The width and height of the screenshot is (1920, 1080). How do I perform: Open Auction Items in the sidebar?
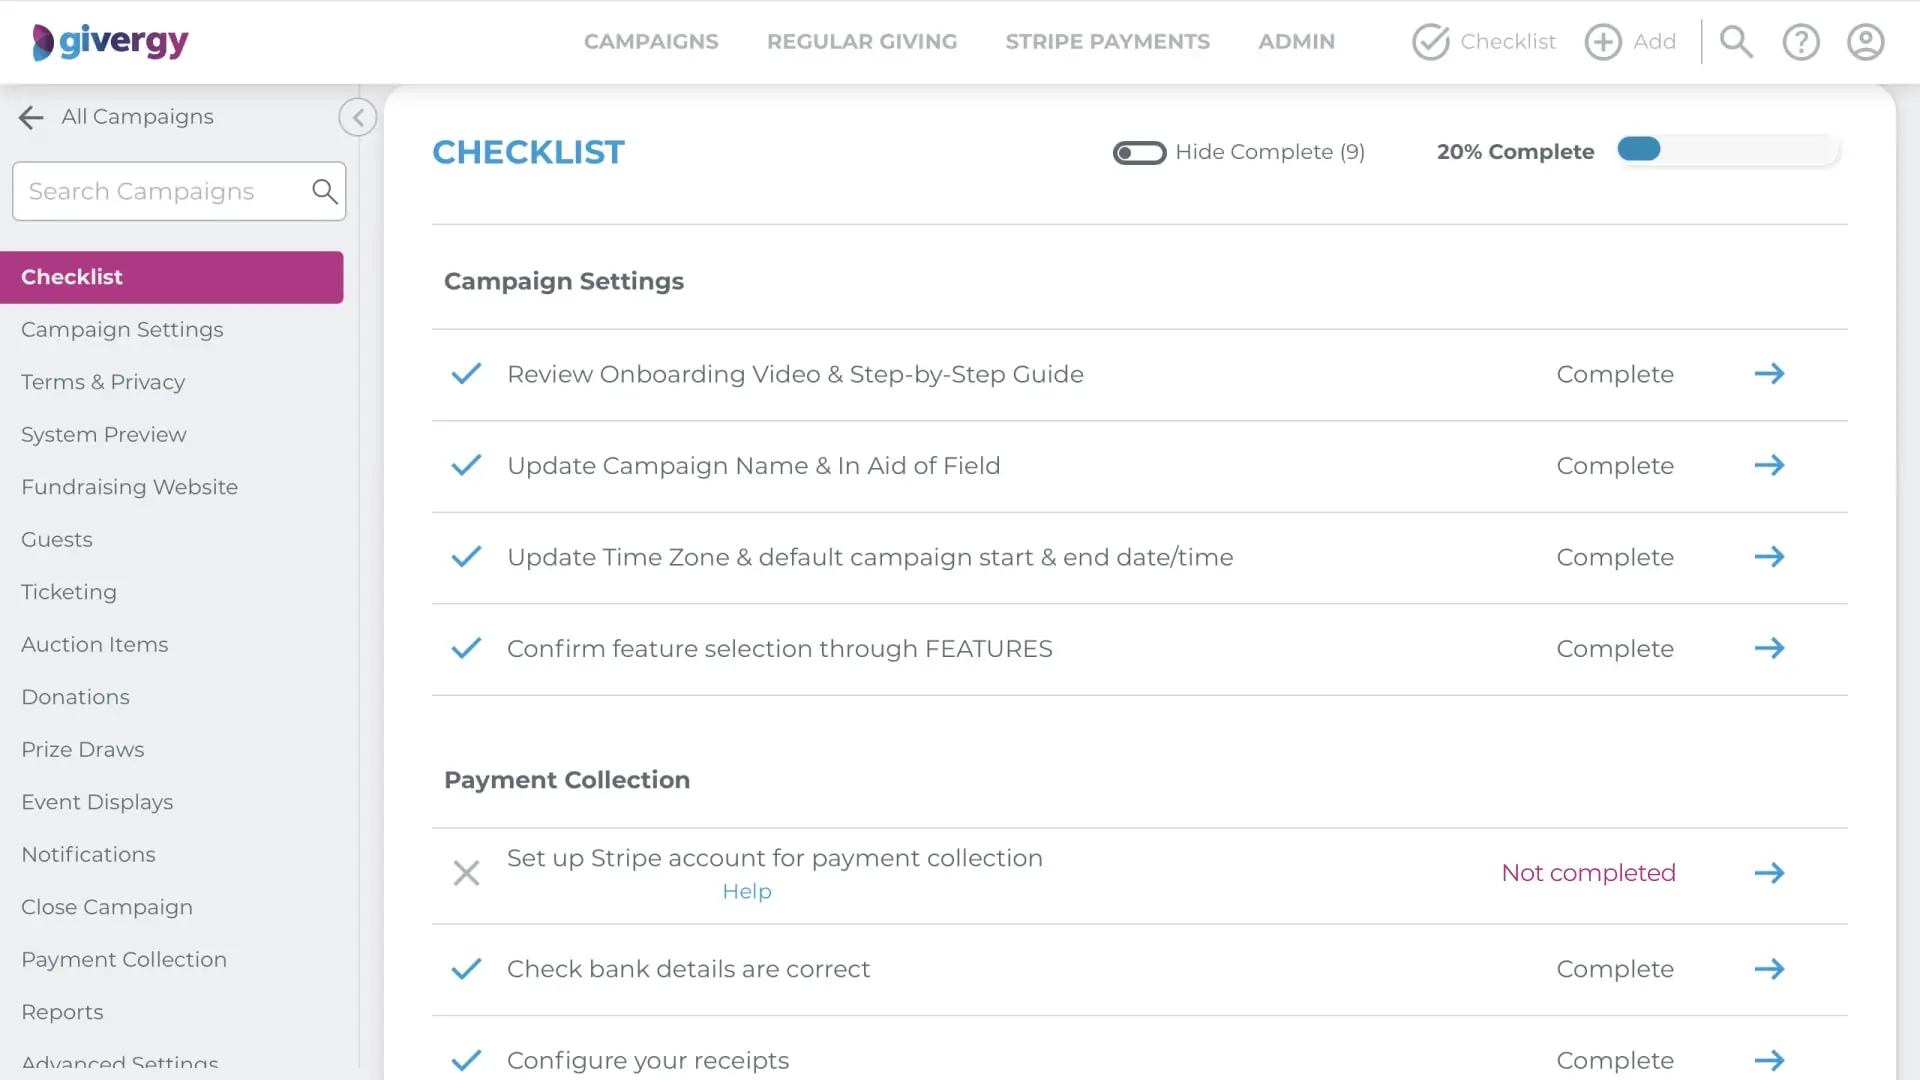(x=95, y=645)
